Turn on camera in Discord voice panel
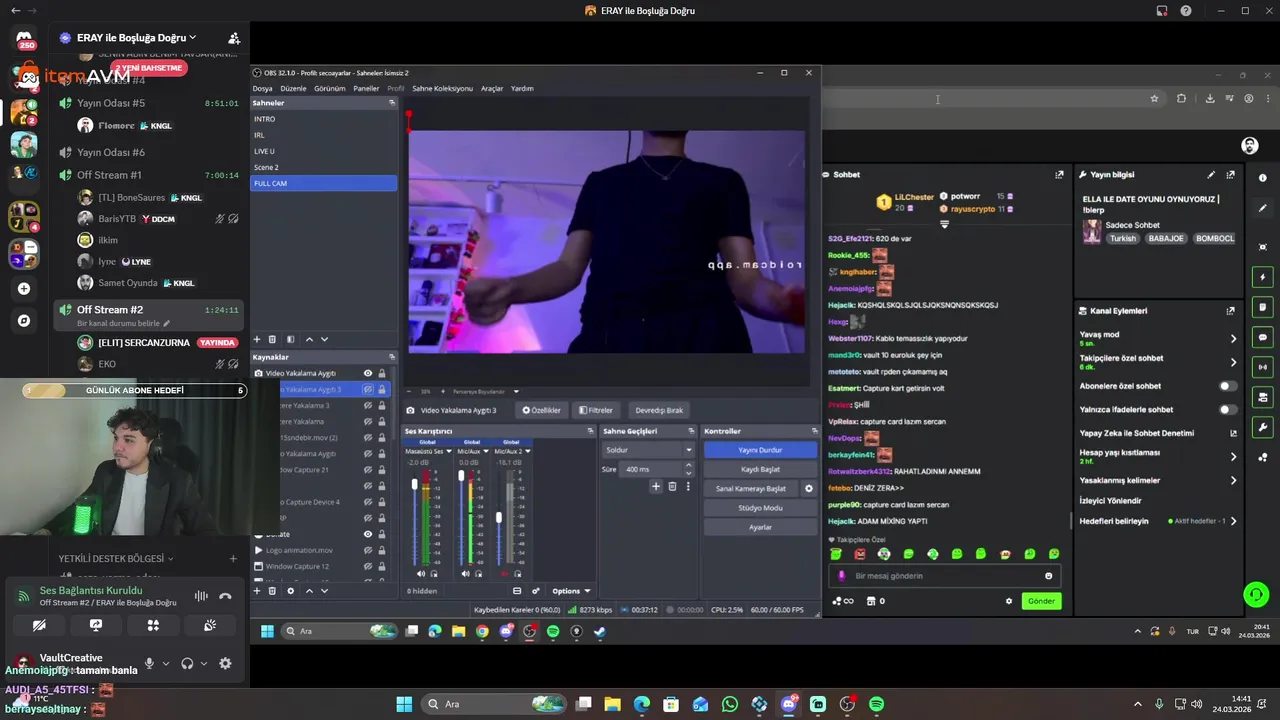 (39, 625)
